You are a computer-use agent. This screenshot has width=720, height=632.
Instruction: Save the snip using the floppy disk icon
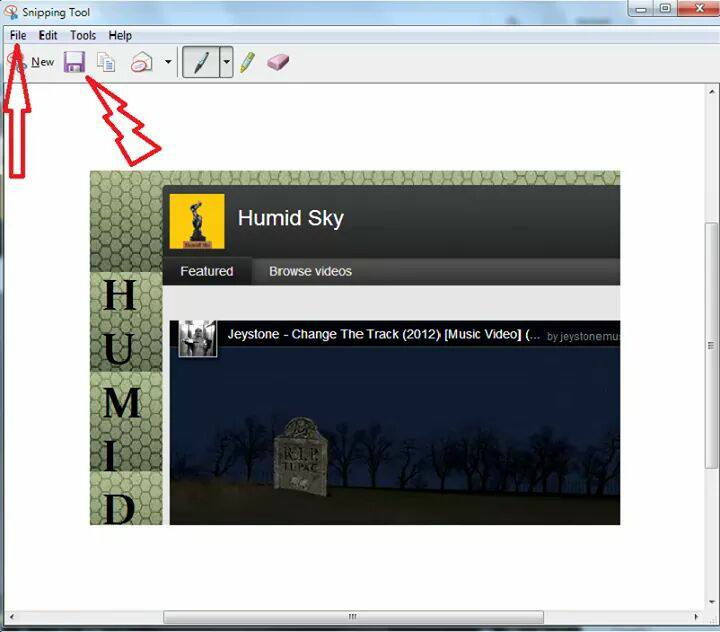[x=74, y=62]
